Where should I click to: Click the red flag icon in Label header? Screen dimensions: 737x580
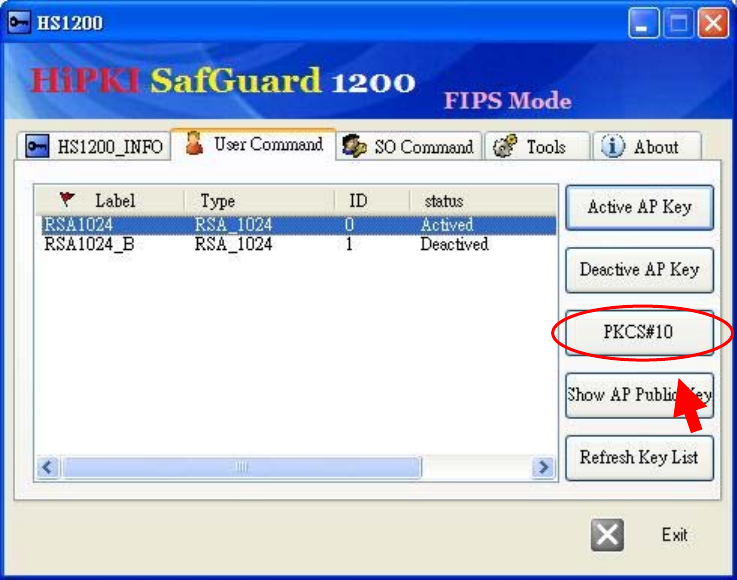[67, 199]
